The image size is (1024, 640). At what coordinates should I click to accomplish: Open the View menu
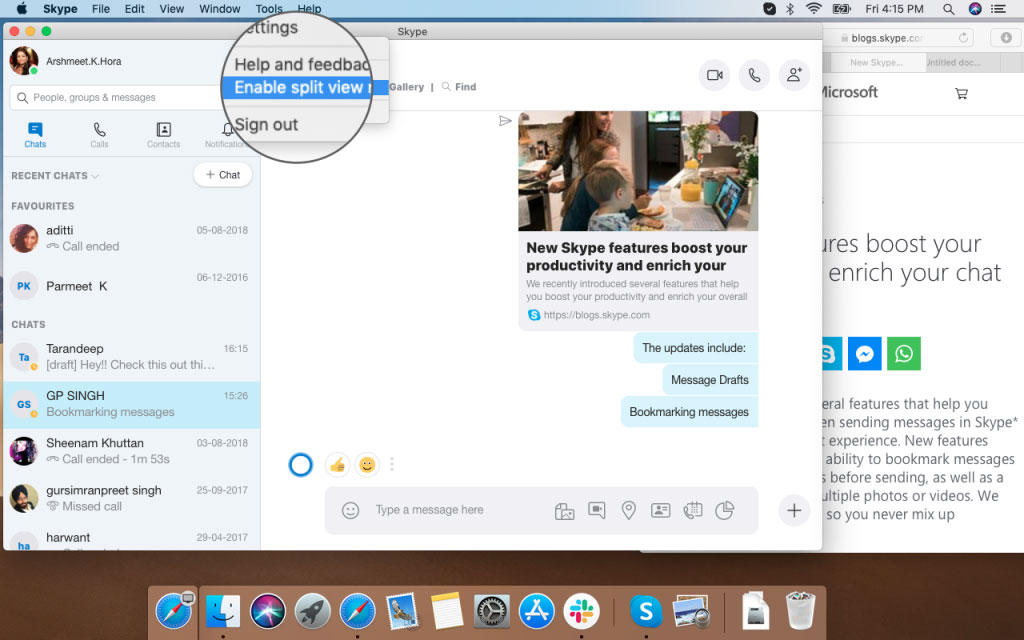172,9
